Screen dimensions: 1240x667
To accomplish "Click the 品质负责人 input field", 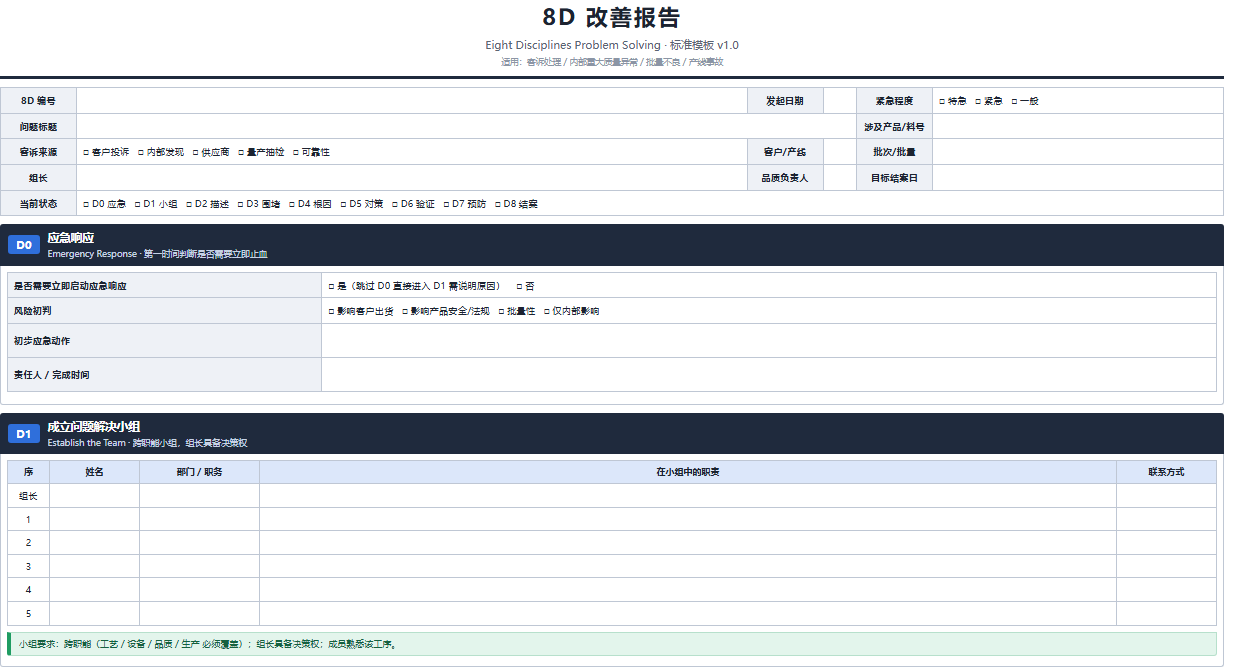I will click(x=840, y=178).
